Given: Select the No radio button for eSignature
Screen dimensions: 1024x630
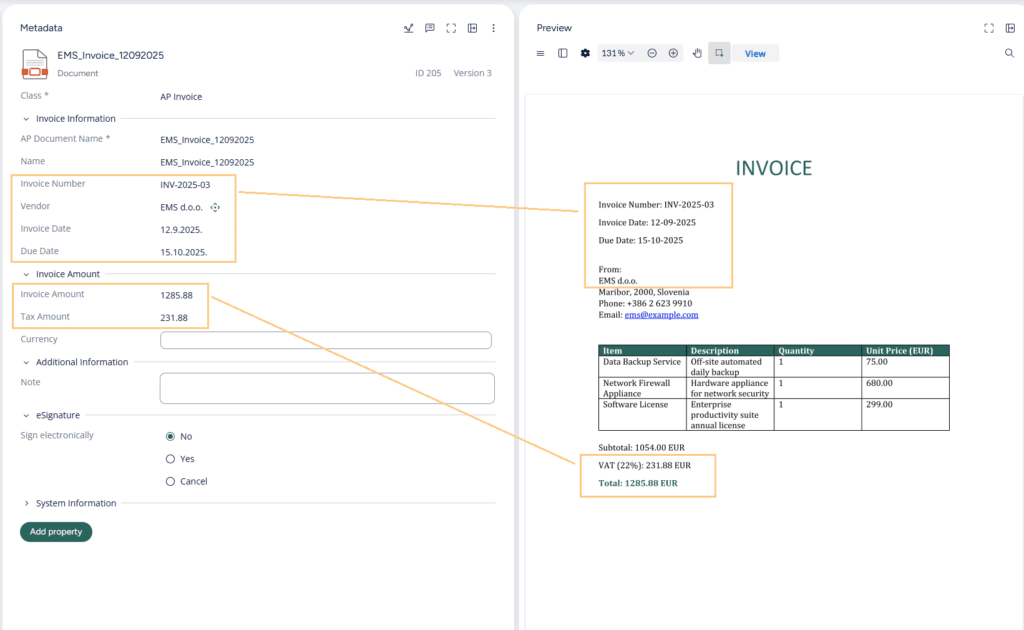Looking at the screenshot, I should (170, 436).
